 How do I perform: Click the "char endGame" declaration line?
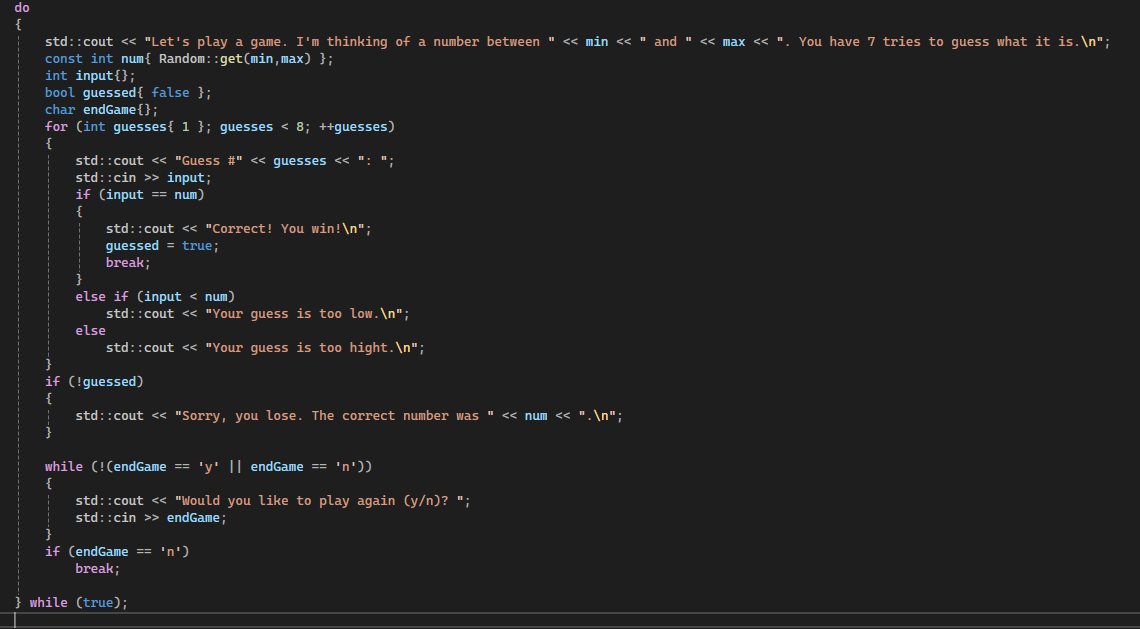(101, 110)
